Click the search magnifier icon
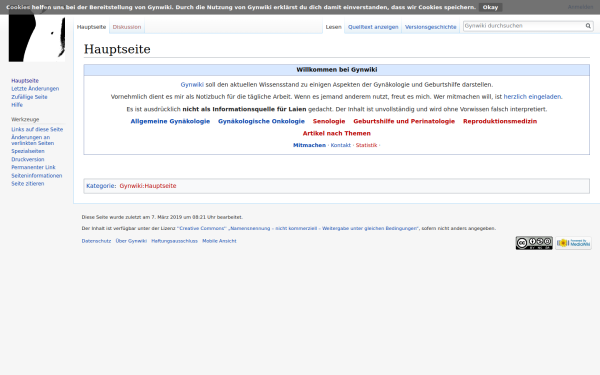The image size is (600, 375). [588, 26]
